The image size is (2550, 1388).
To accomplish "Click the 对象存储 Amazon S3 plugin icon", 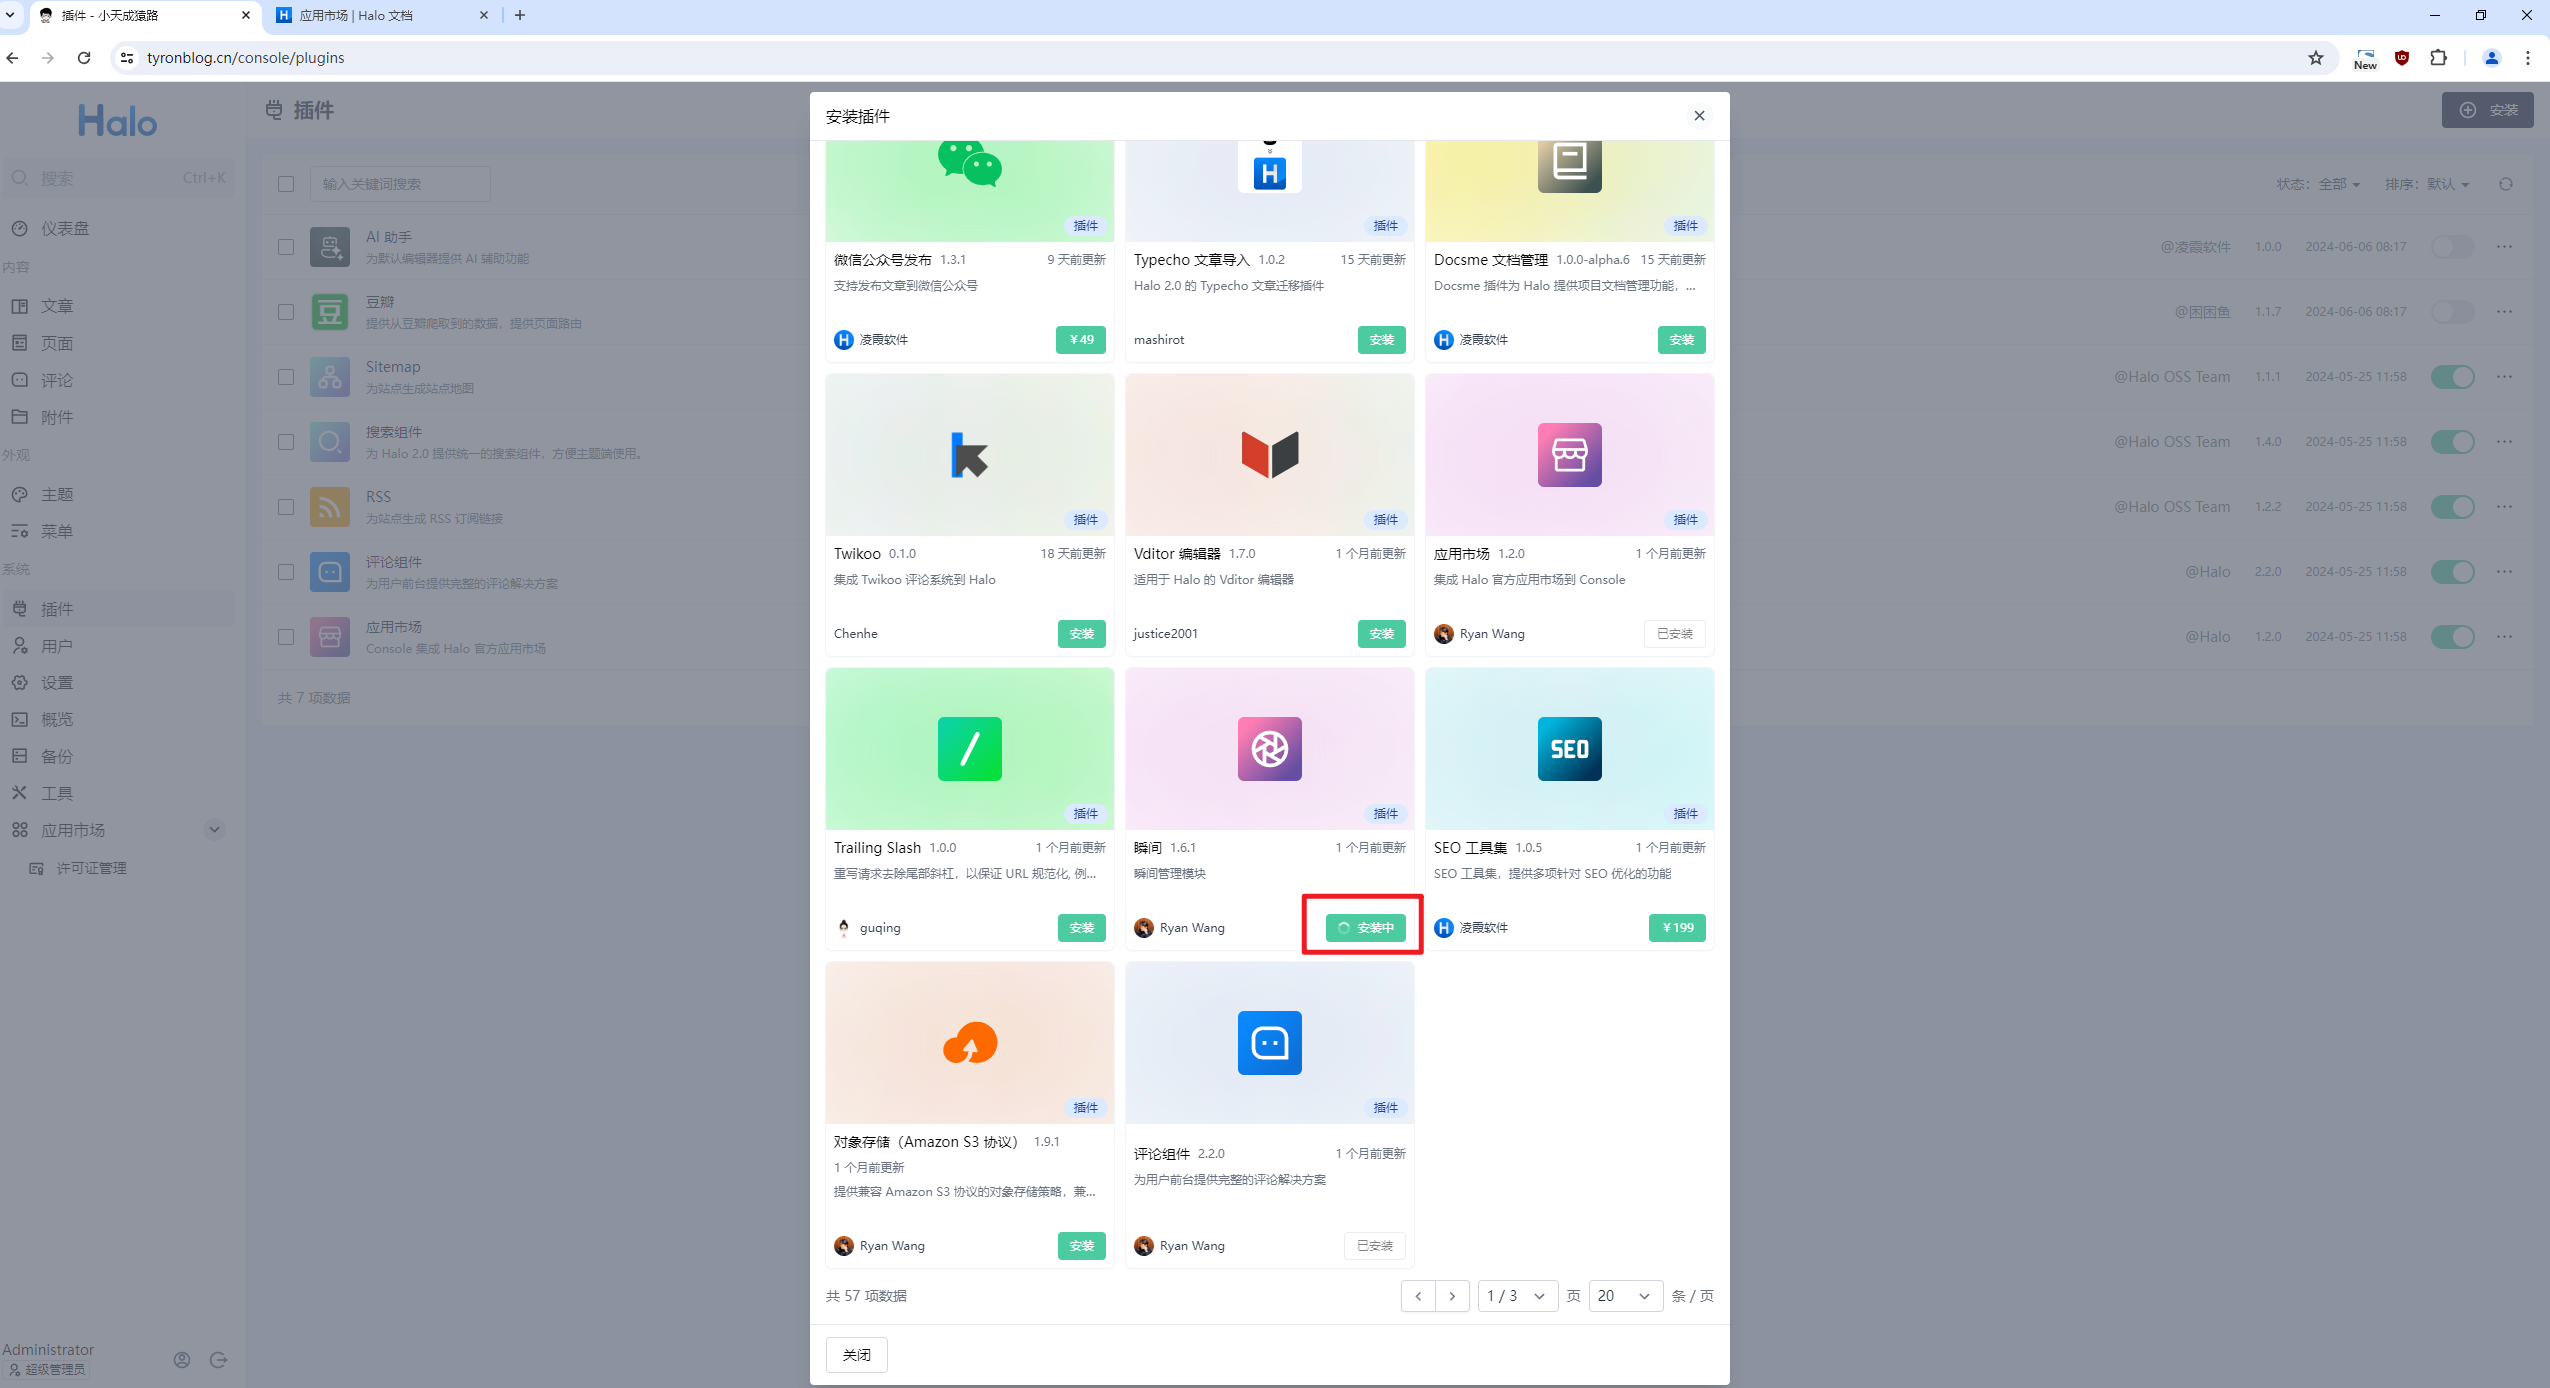I will pos(969,1043).
